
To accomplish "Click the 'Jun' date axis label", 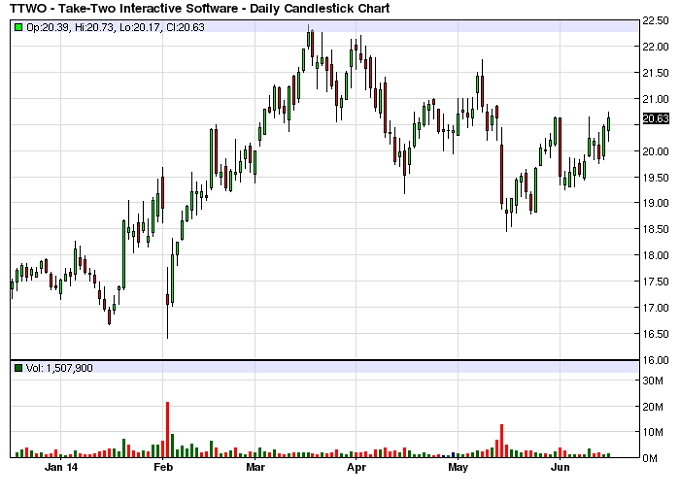I will coord(560,467).
